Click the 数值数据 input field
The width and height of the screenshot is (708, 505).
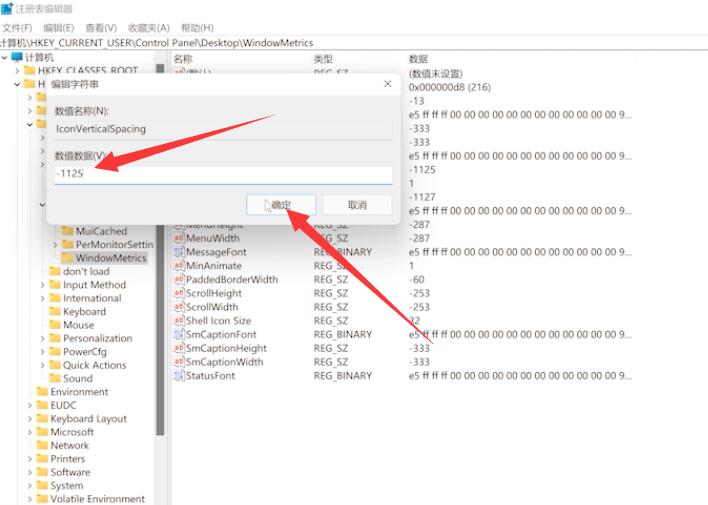[223, 175]
